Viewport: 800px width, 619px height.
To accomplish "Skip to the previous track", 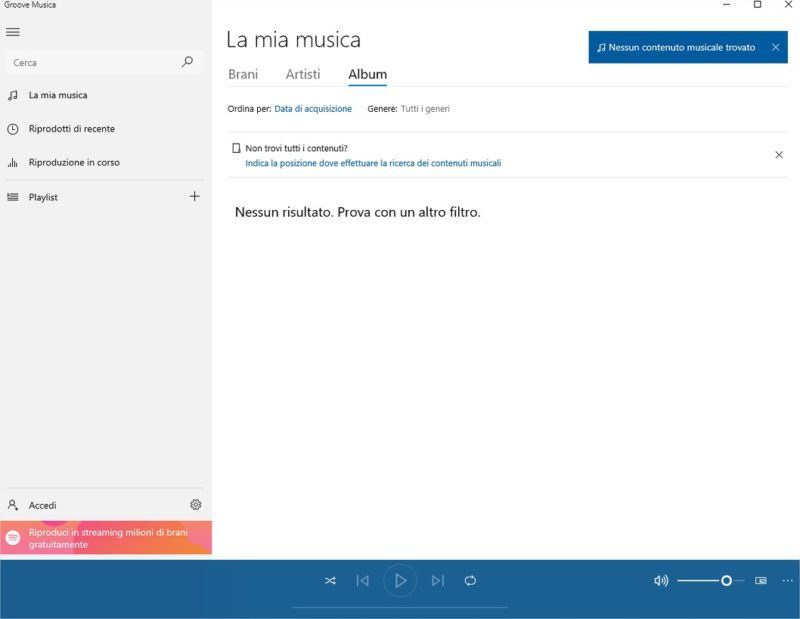I will coord(364,580).
